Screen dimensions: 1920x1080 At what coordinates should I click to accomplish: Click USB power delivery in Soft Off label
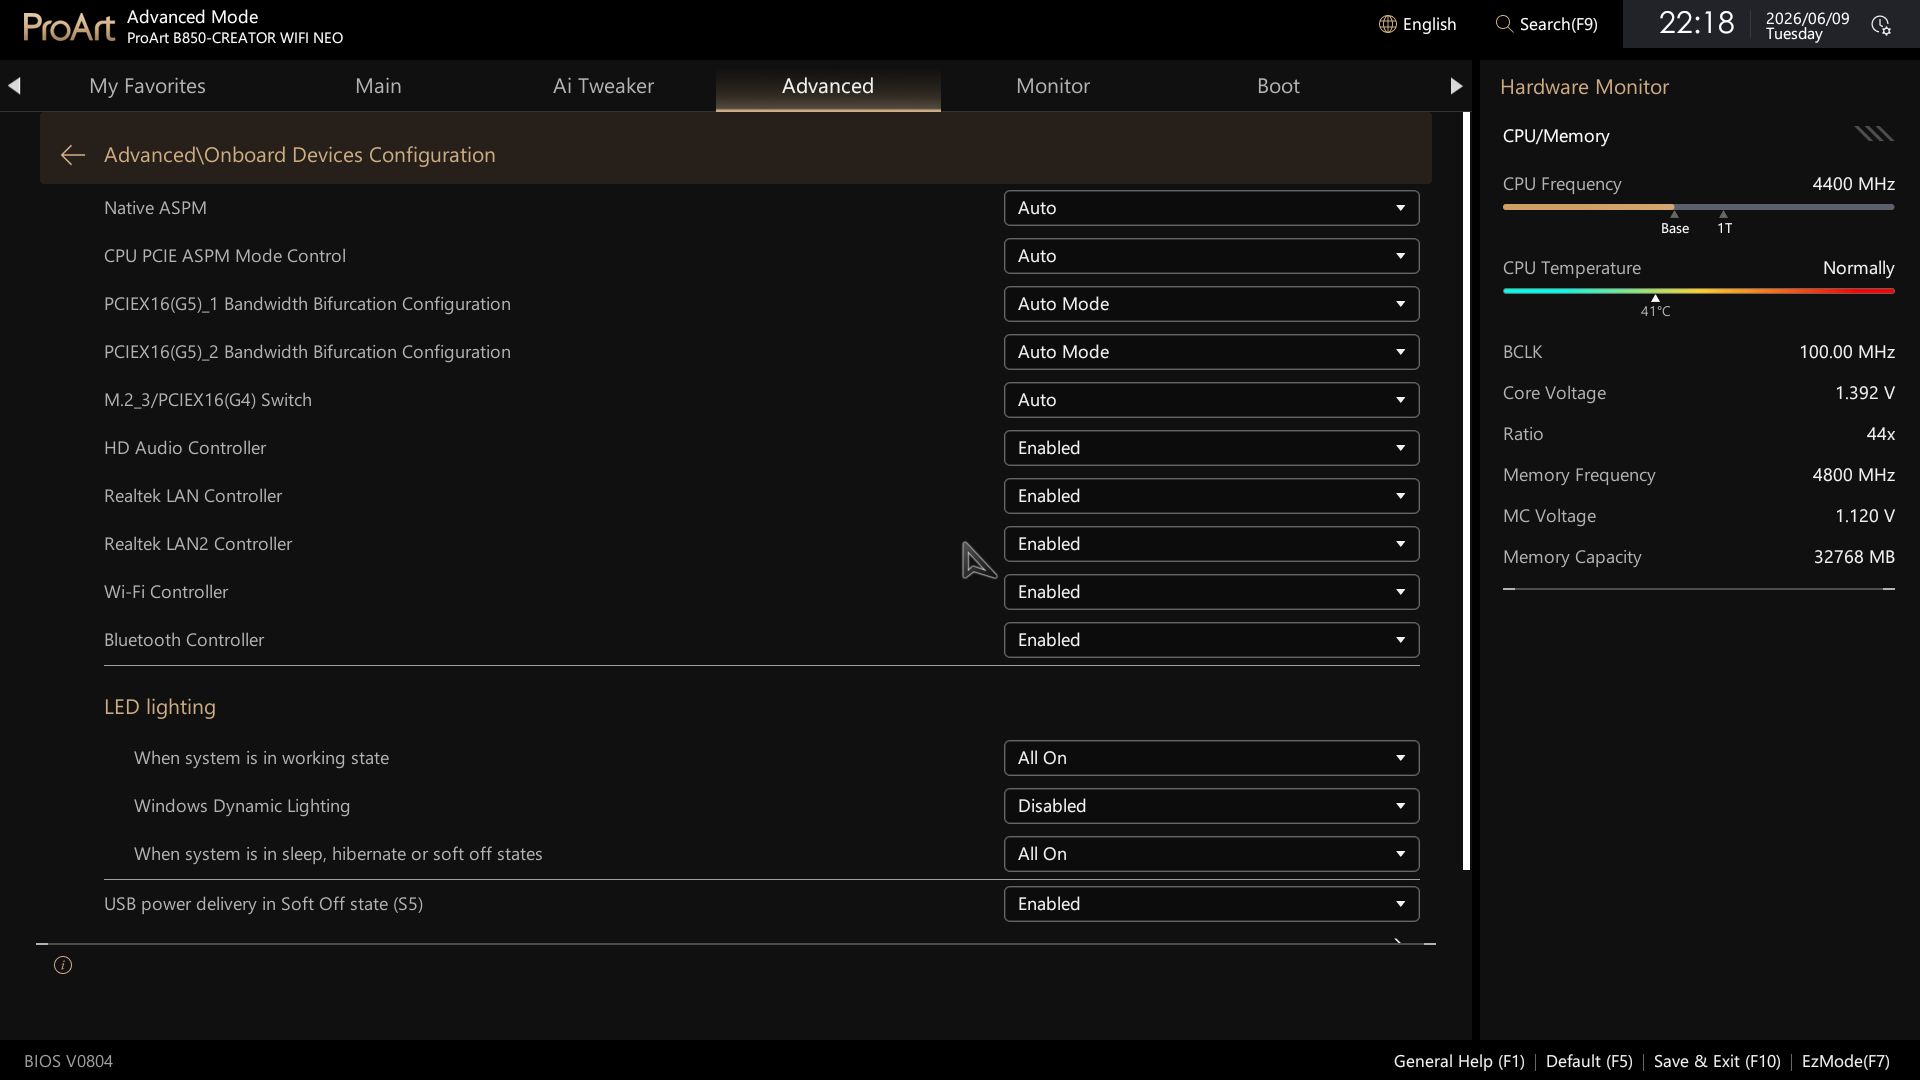263,904
